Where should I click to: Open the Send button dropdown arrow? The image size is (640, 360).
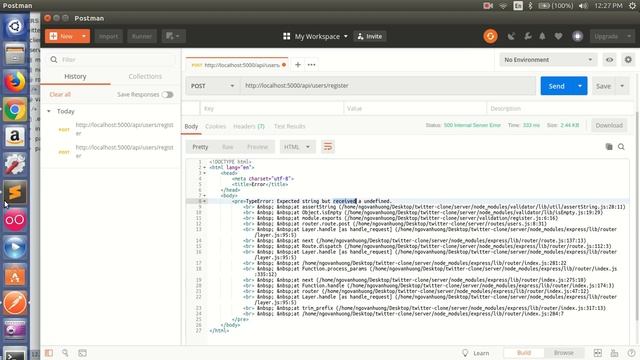tap(580, 86)
